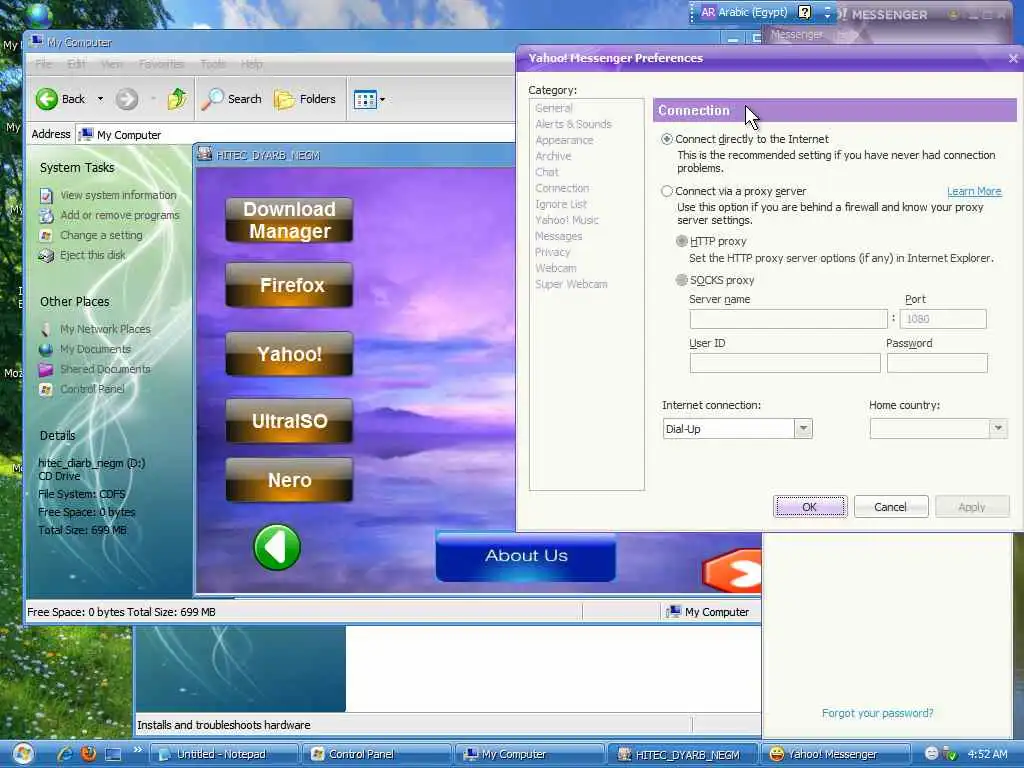This screenshot has height=768, width=1024.
Task: Select Super Webcam category
Action: point(571,284)
